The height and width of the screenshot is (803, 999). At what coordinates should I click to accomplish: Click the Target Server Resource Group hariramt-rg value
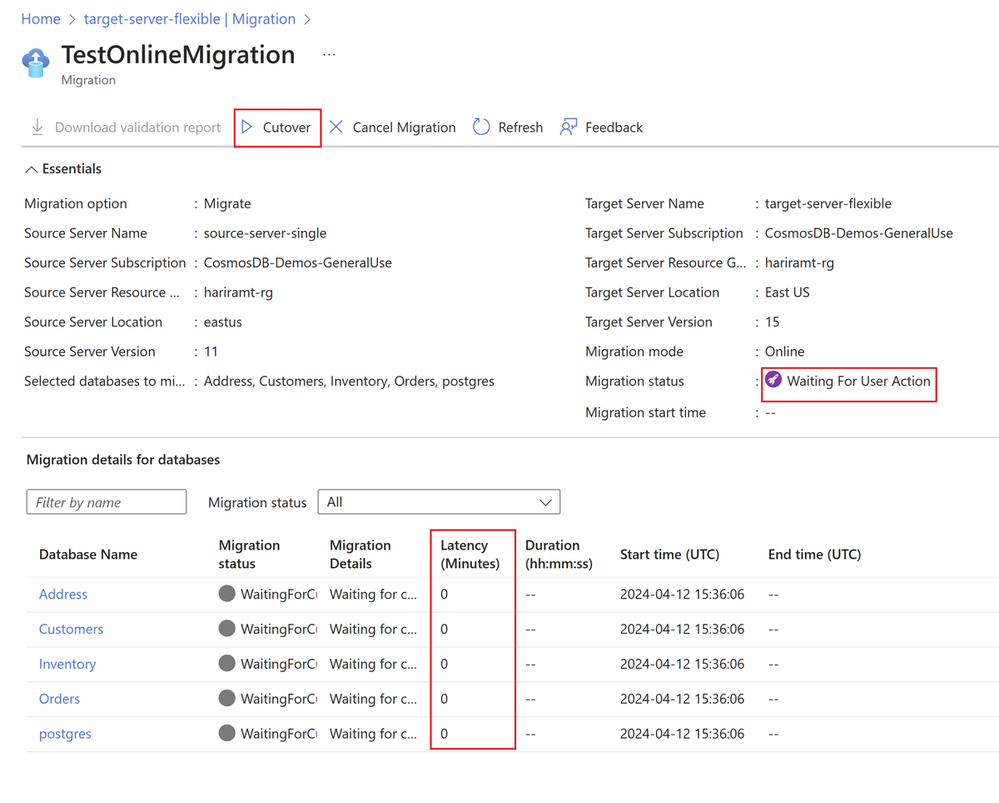[x=799, y=263]
